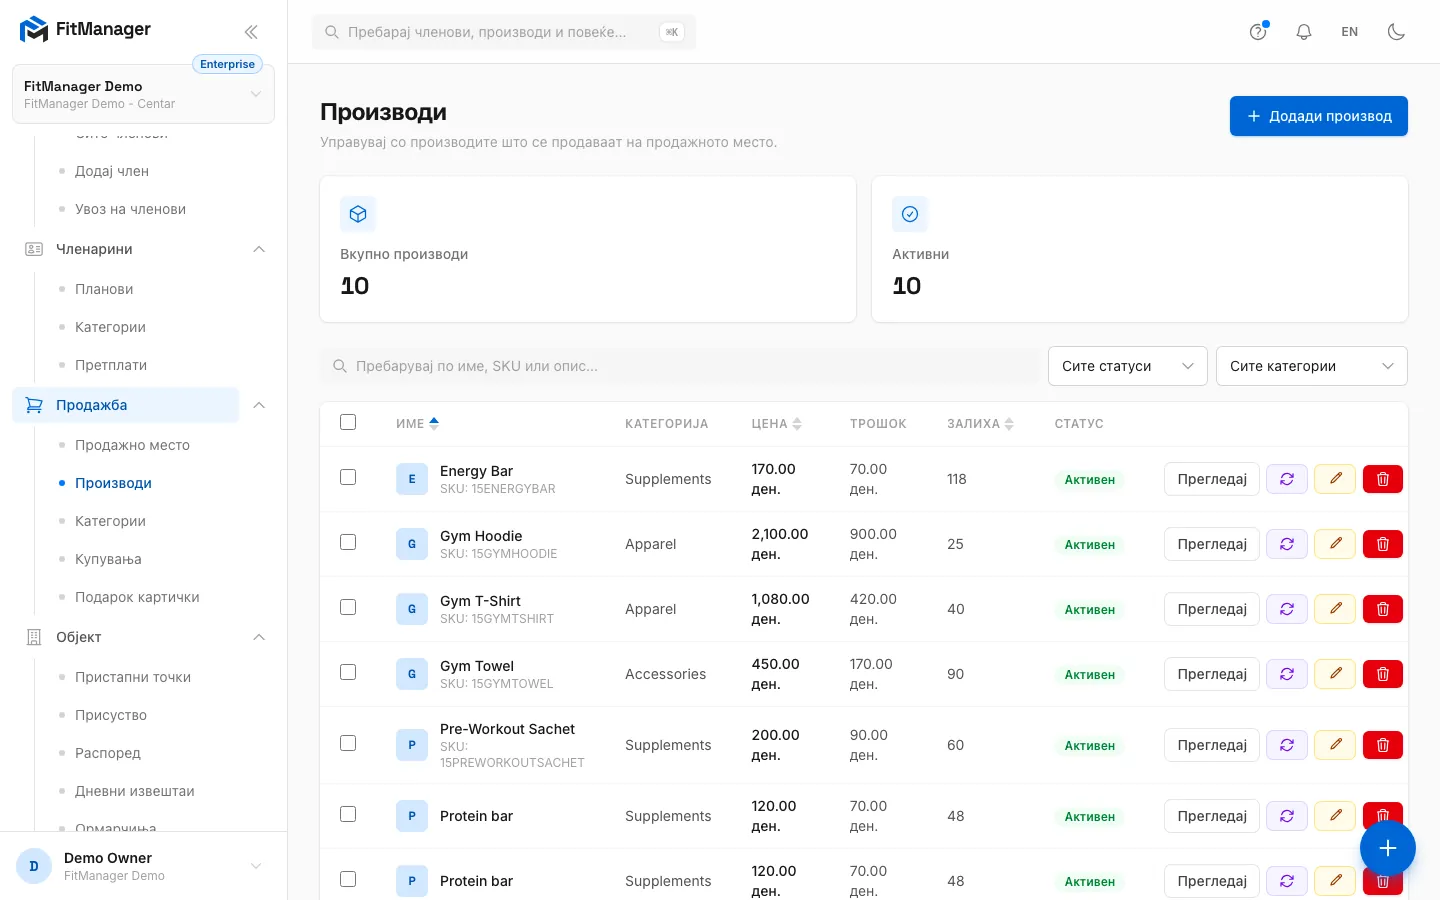Toggle dark mode moon icon
The image size is (1440, 900).
[1396, 32]
